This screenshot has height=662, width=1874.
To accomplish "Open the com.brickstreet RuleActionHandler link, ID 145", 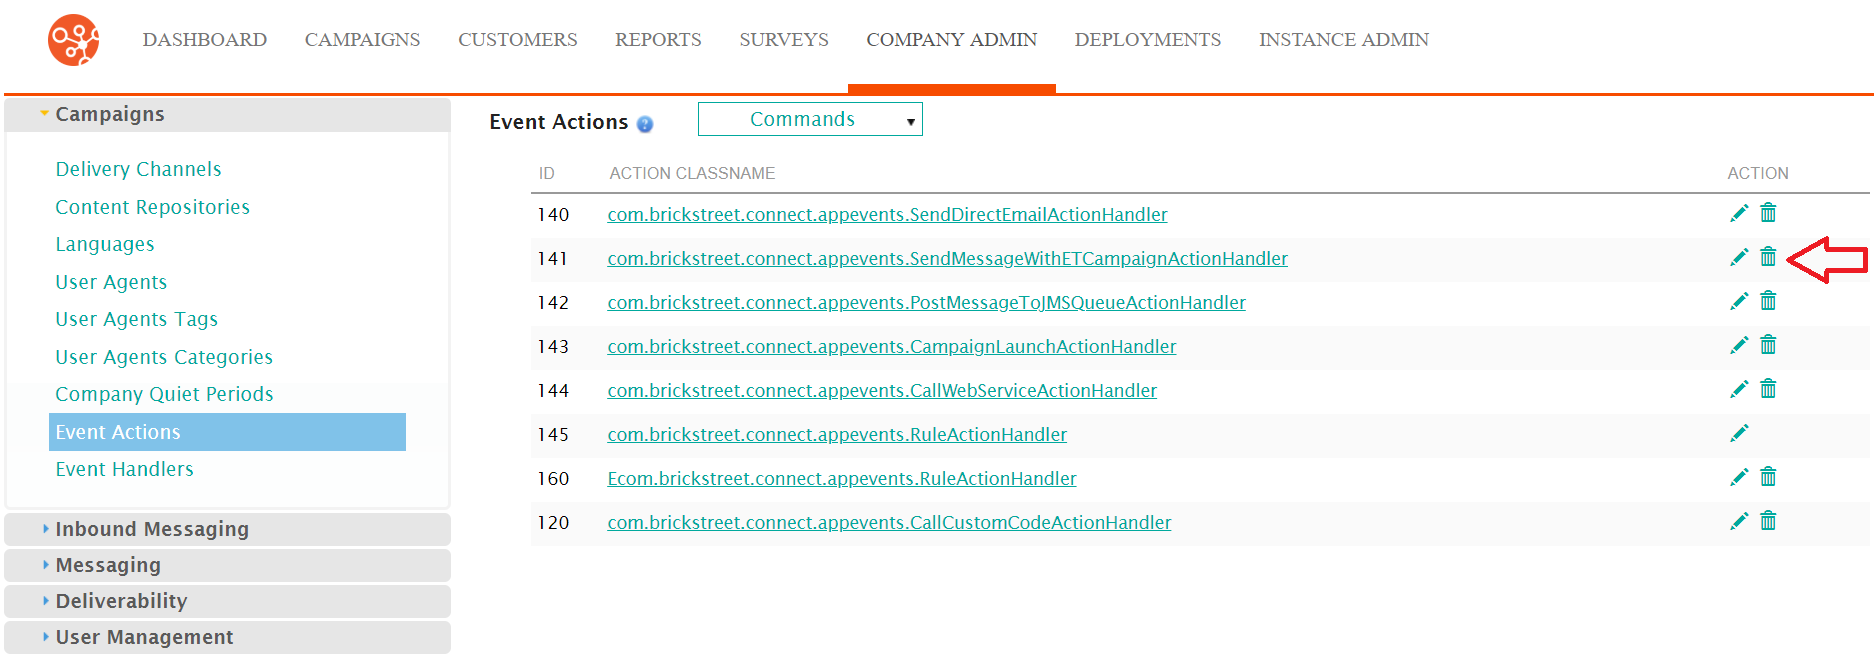I will pos(837,434).
